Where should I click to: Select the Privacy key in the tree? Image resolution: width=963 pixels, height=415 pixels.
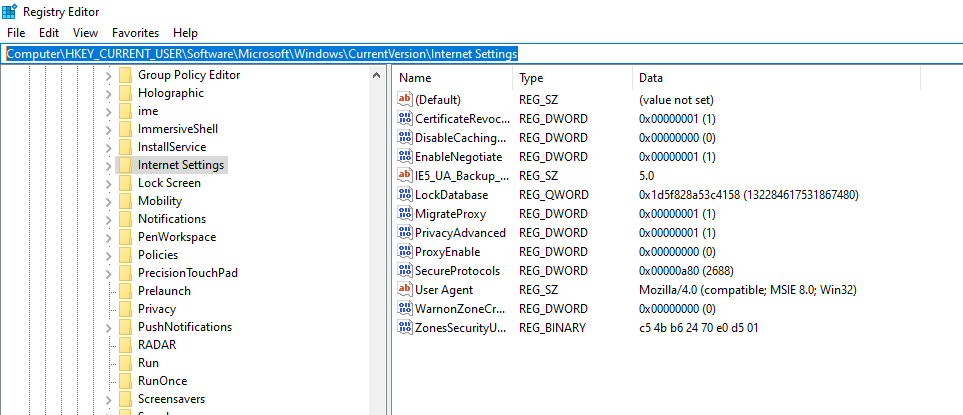[x=157, y=309]
